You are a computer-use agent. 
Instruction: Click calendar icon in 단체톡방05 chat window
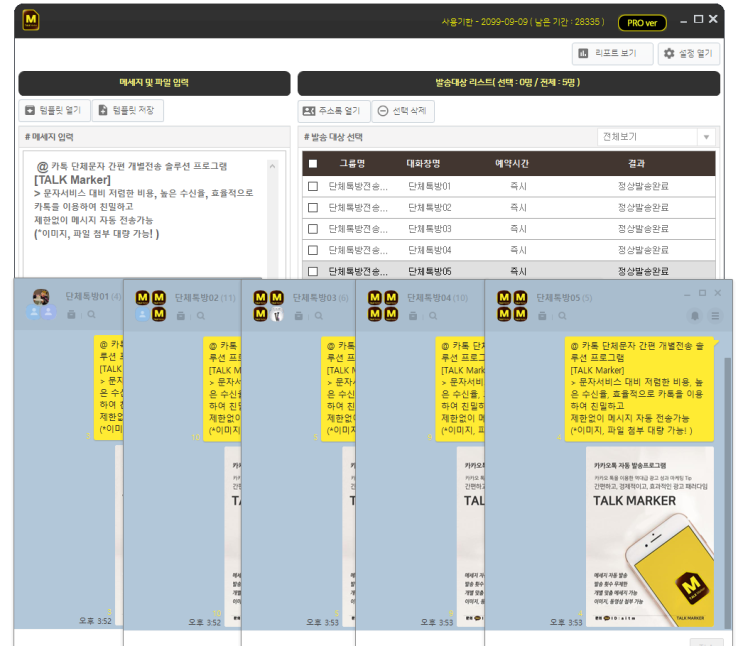click(x=542, y=316)
